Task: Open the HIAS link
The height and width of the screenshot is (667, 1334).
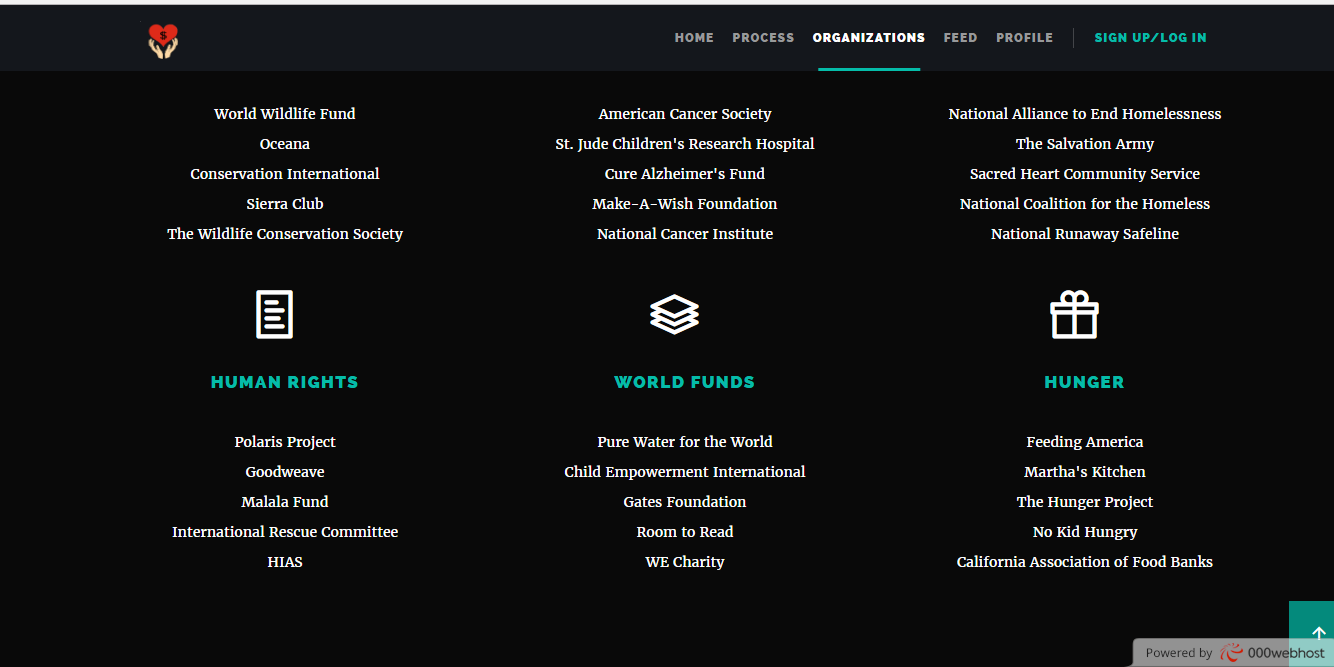Action: pyautogui.click(x=285, y=562)
